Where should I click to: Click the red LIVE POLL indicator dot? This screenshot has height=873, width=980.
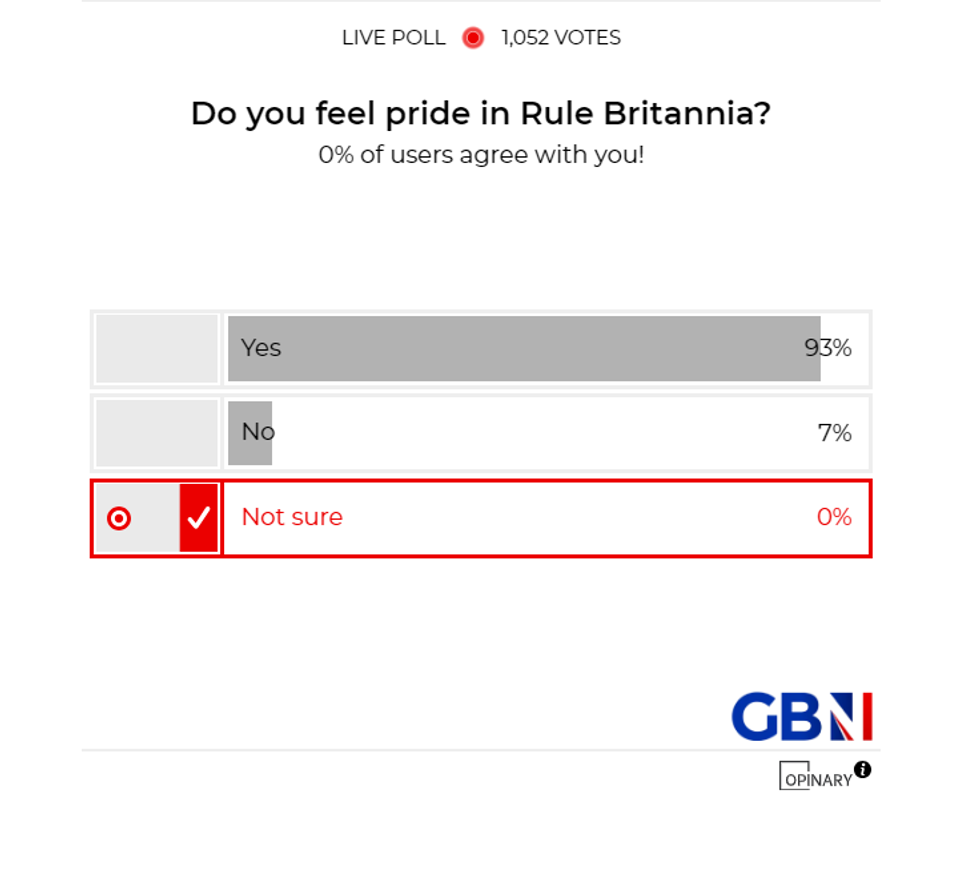pos(472,37)
